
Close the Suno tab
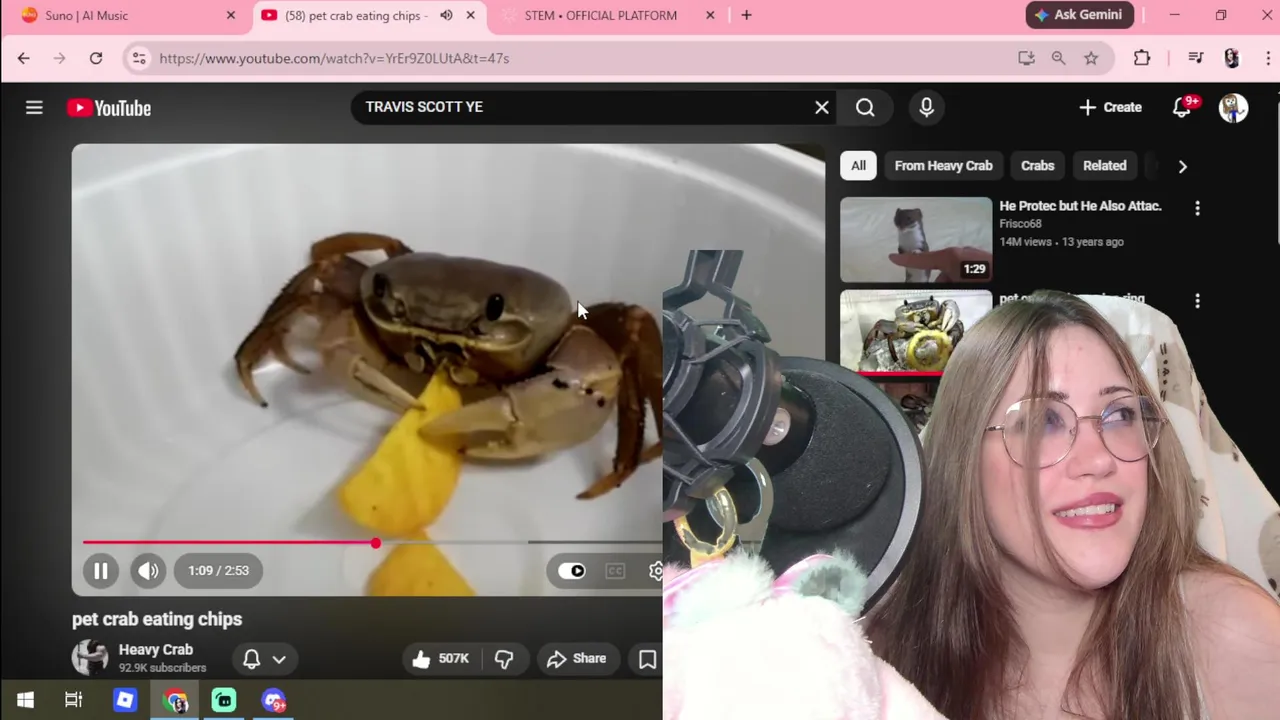[231, 15]
